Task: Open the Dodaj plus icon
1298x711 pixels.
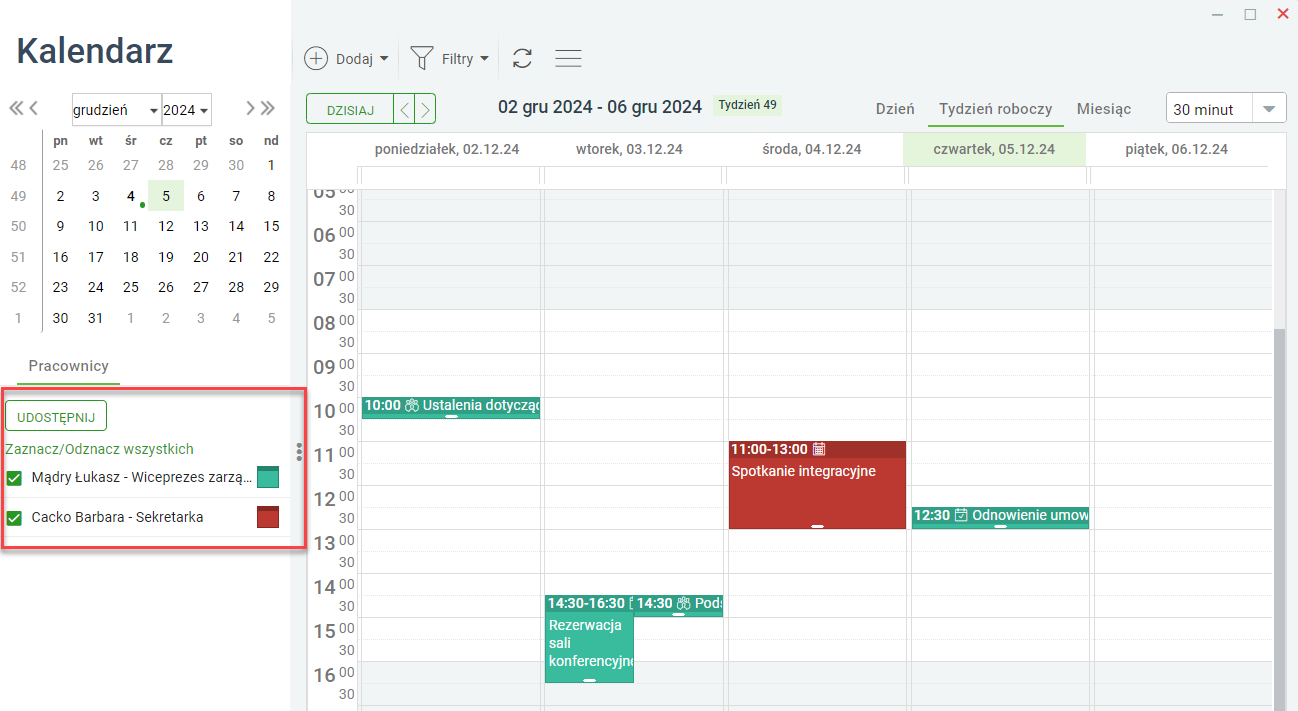Action: (316, 59)
